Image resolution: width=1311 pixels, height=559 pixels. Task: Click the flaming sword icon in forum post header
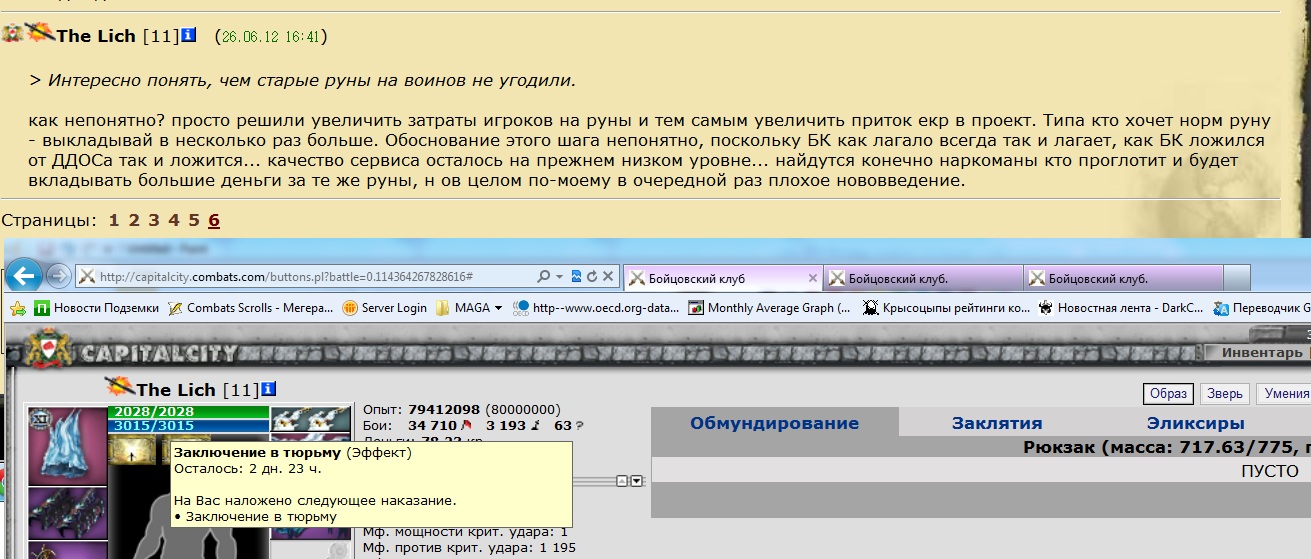point(41,33)
